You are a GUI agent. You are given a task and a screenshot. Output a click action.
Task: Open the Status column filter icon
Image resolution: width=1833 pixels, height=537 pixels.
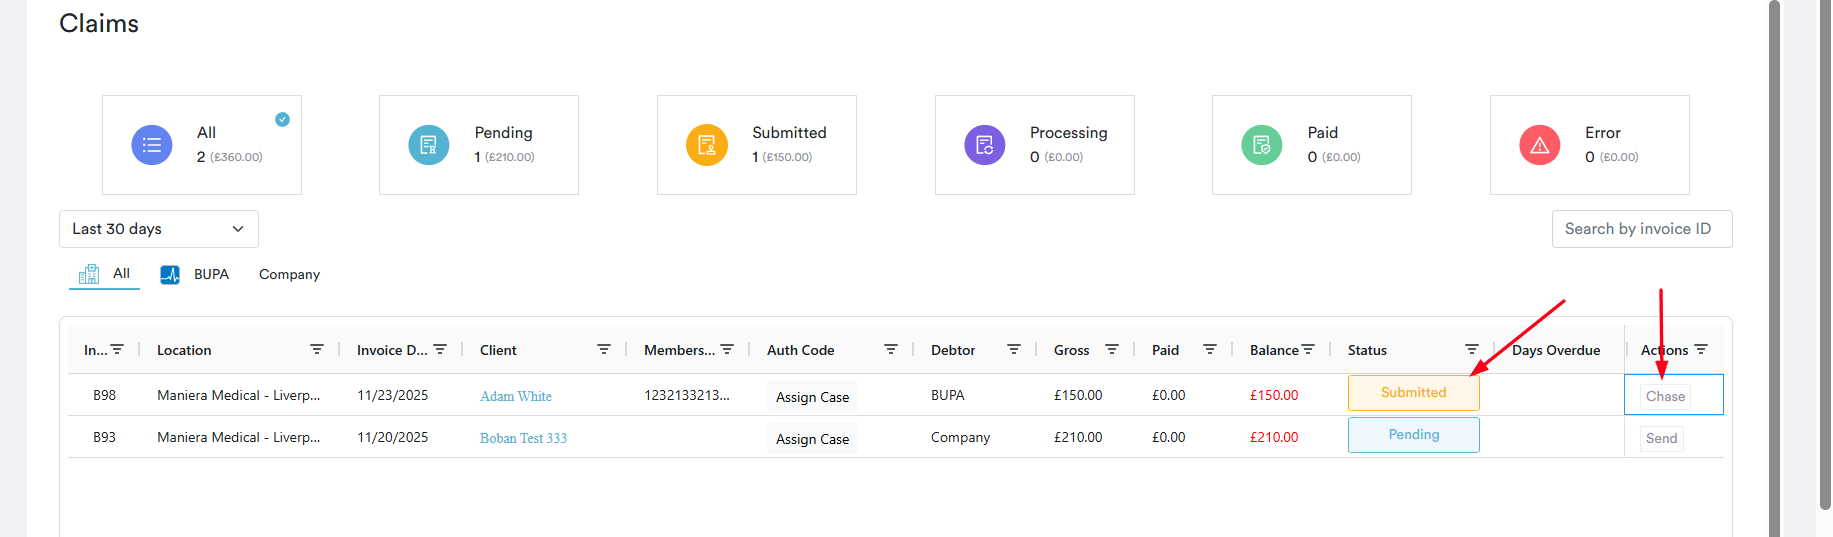(1472, 349)
